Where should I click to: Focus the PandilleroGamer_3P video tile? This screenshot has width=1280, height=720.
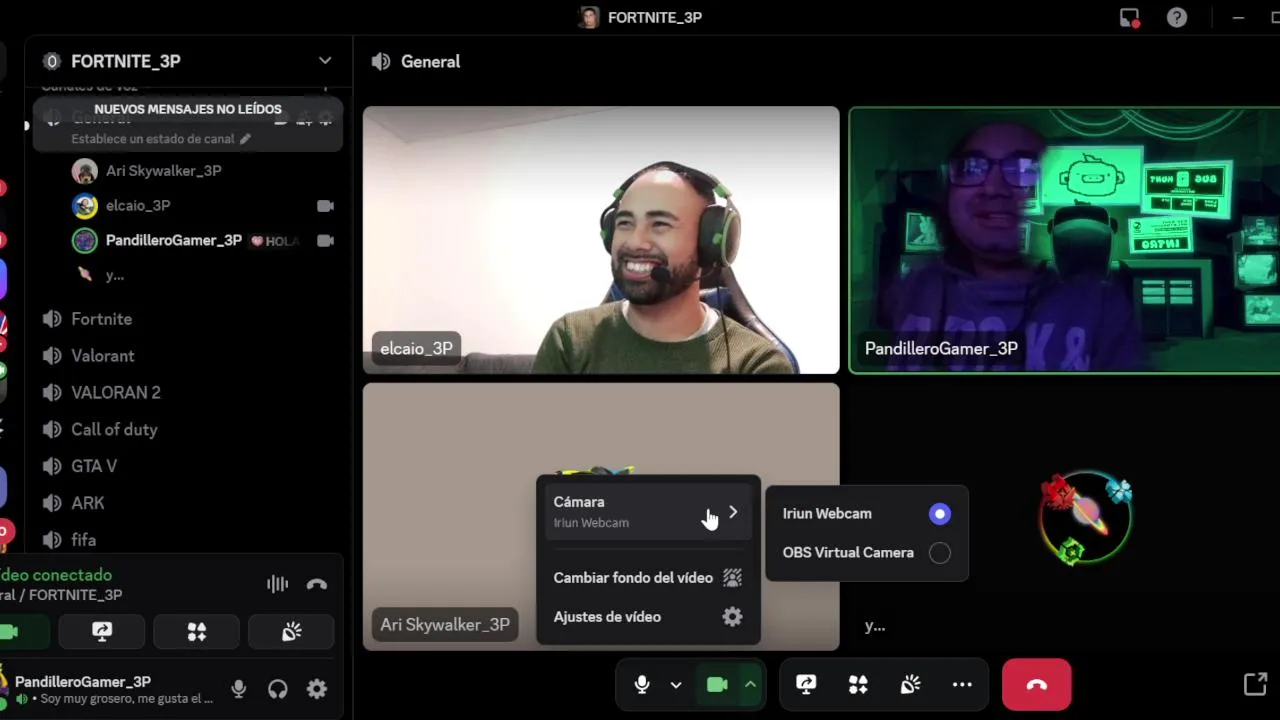[1065, 240]
